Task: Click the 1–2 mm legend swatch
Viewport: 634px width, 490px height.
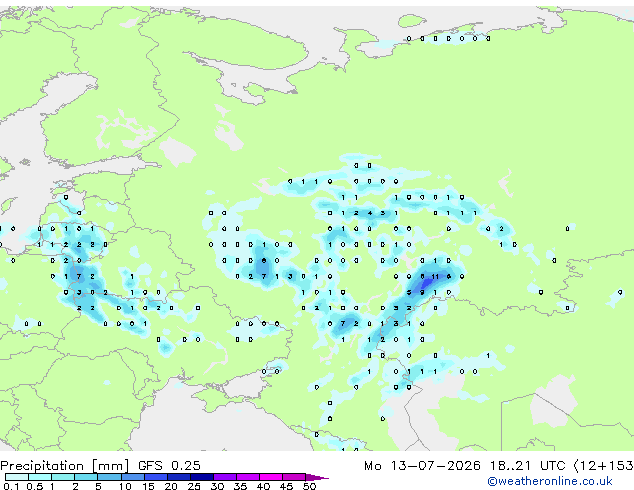Action: click(x=63, y=477)
